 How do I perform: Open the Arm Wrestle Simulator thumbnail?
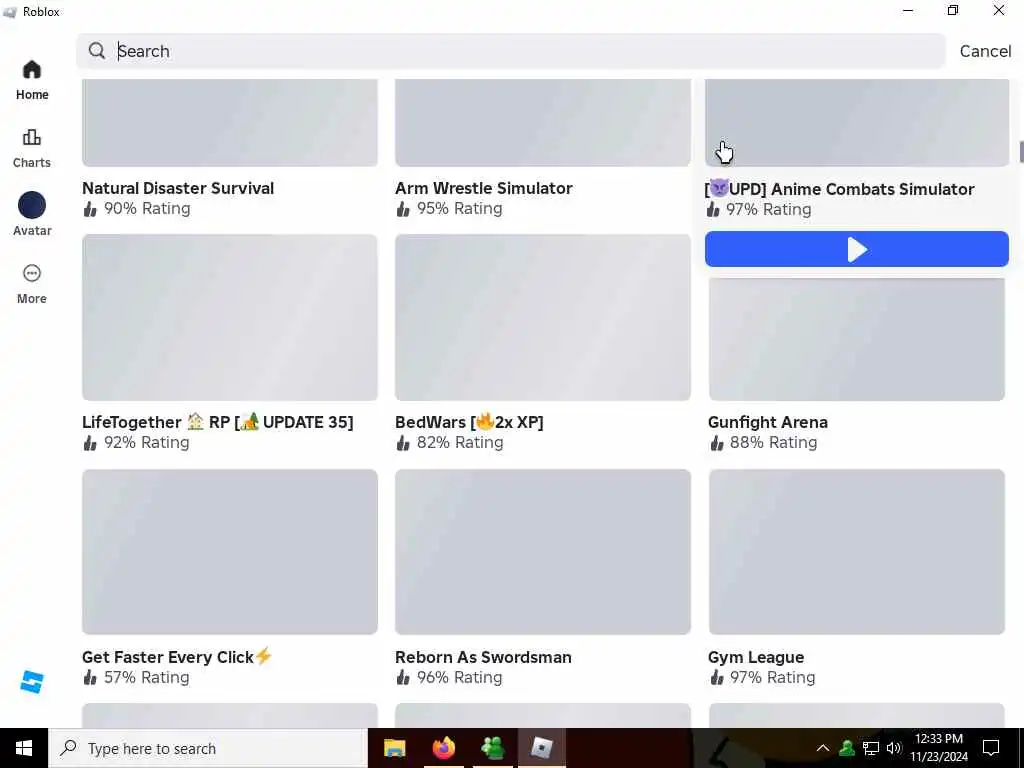[543, 123]
